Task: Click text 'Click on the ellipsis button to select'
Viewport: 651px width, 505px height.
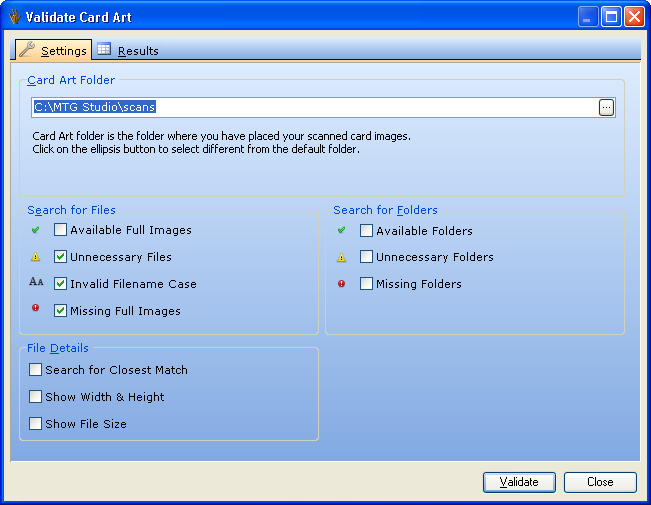Action: (116, 149)
